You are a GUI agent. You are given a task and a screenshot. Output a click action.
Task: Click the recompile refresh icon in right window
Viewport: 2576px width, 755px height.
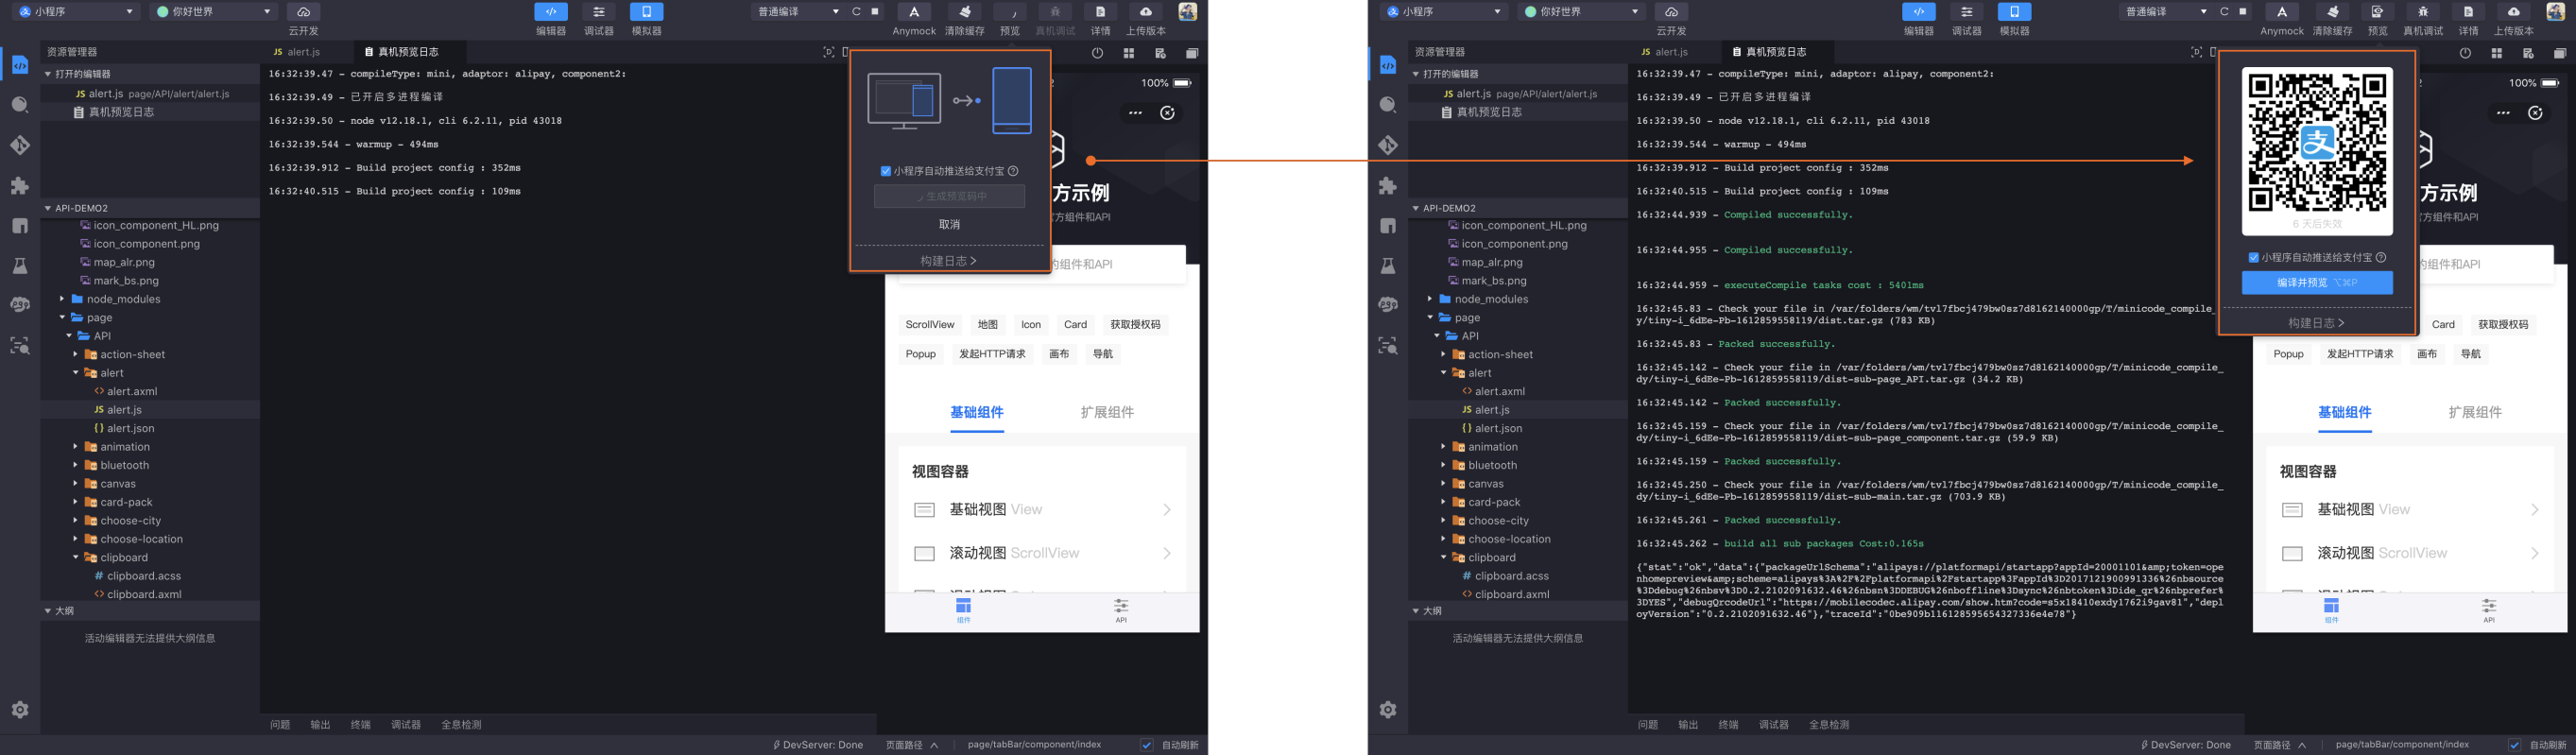click(2224, 12)
